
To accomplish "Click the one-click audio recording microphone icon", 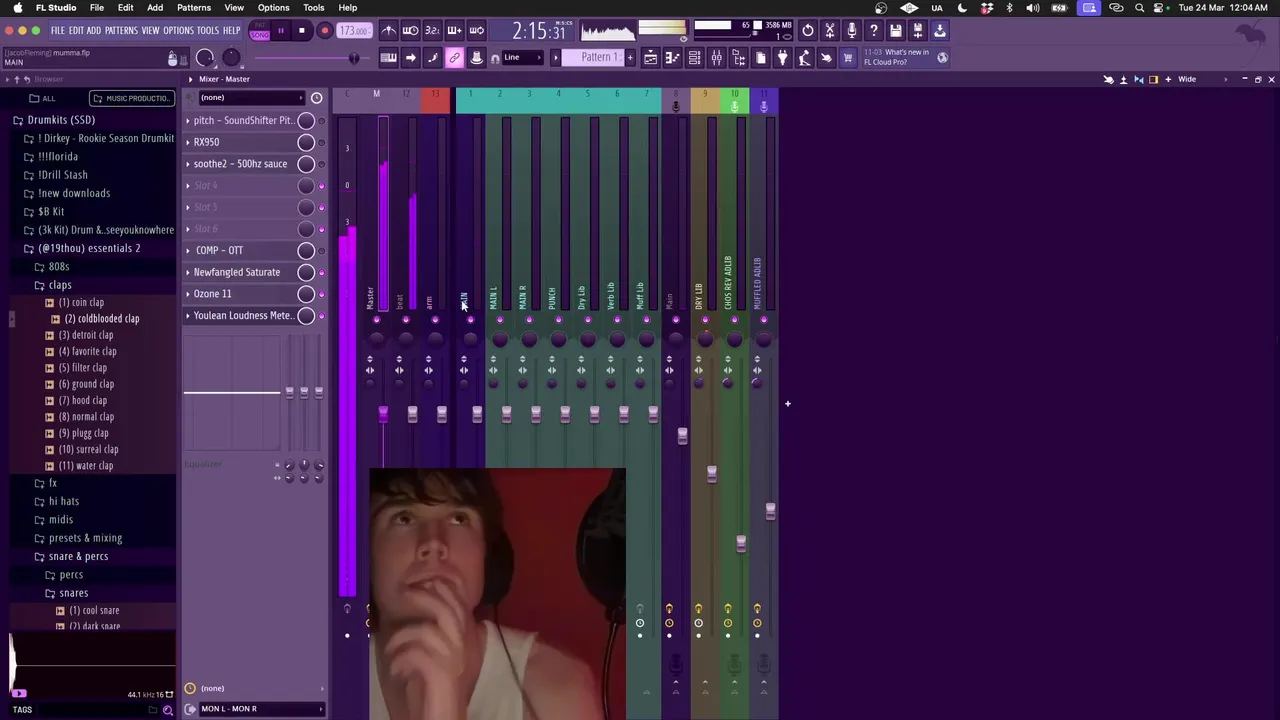I will (852, 31).
